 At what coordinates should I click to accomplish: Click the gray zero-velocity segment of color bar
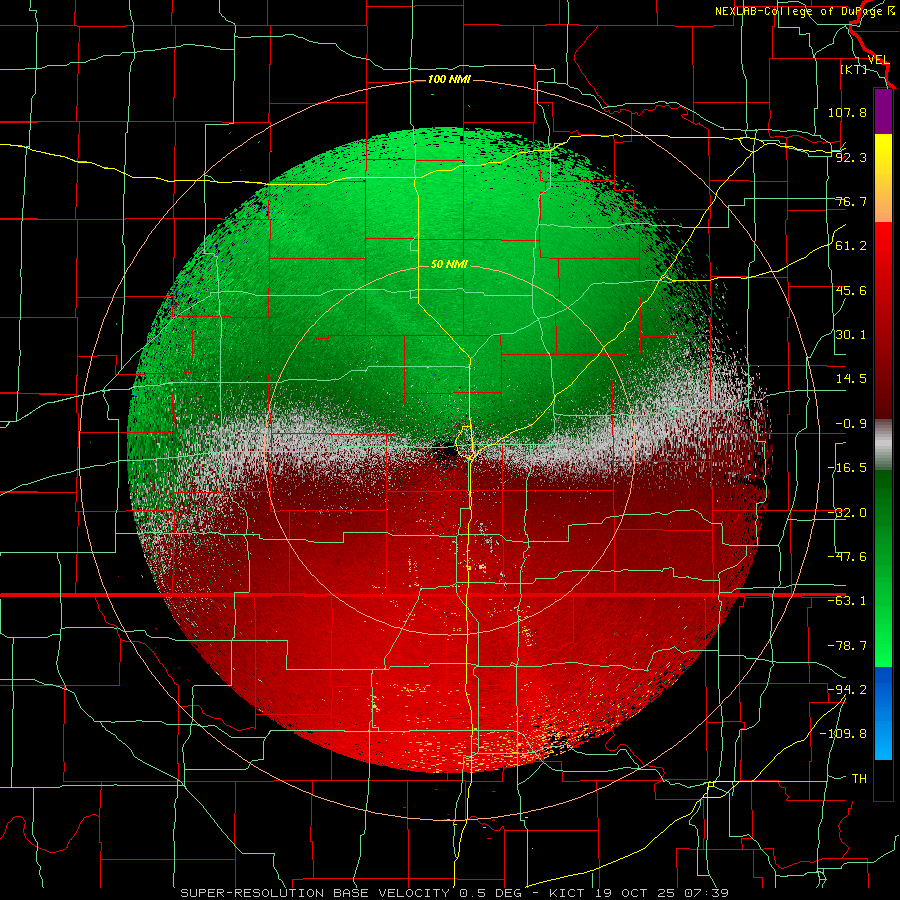[883, 445]
